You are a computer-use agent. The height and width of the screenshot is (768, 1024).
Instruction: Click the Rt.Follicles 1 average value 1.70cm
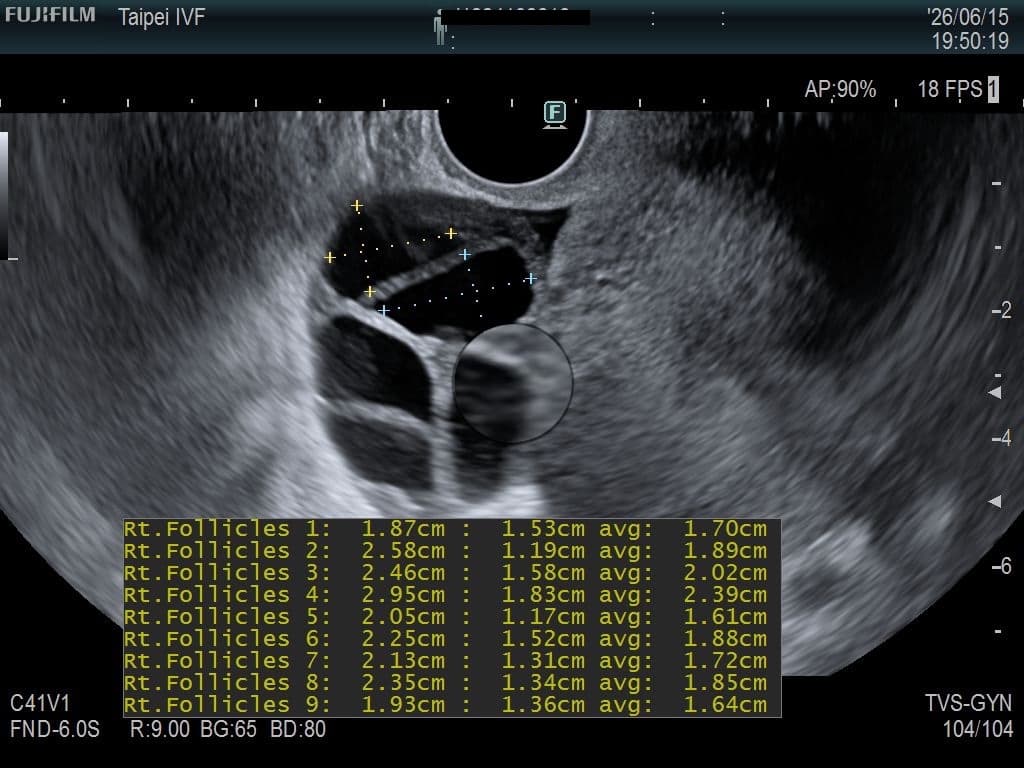pyautogui.click(x=725, y=528)
